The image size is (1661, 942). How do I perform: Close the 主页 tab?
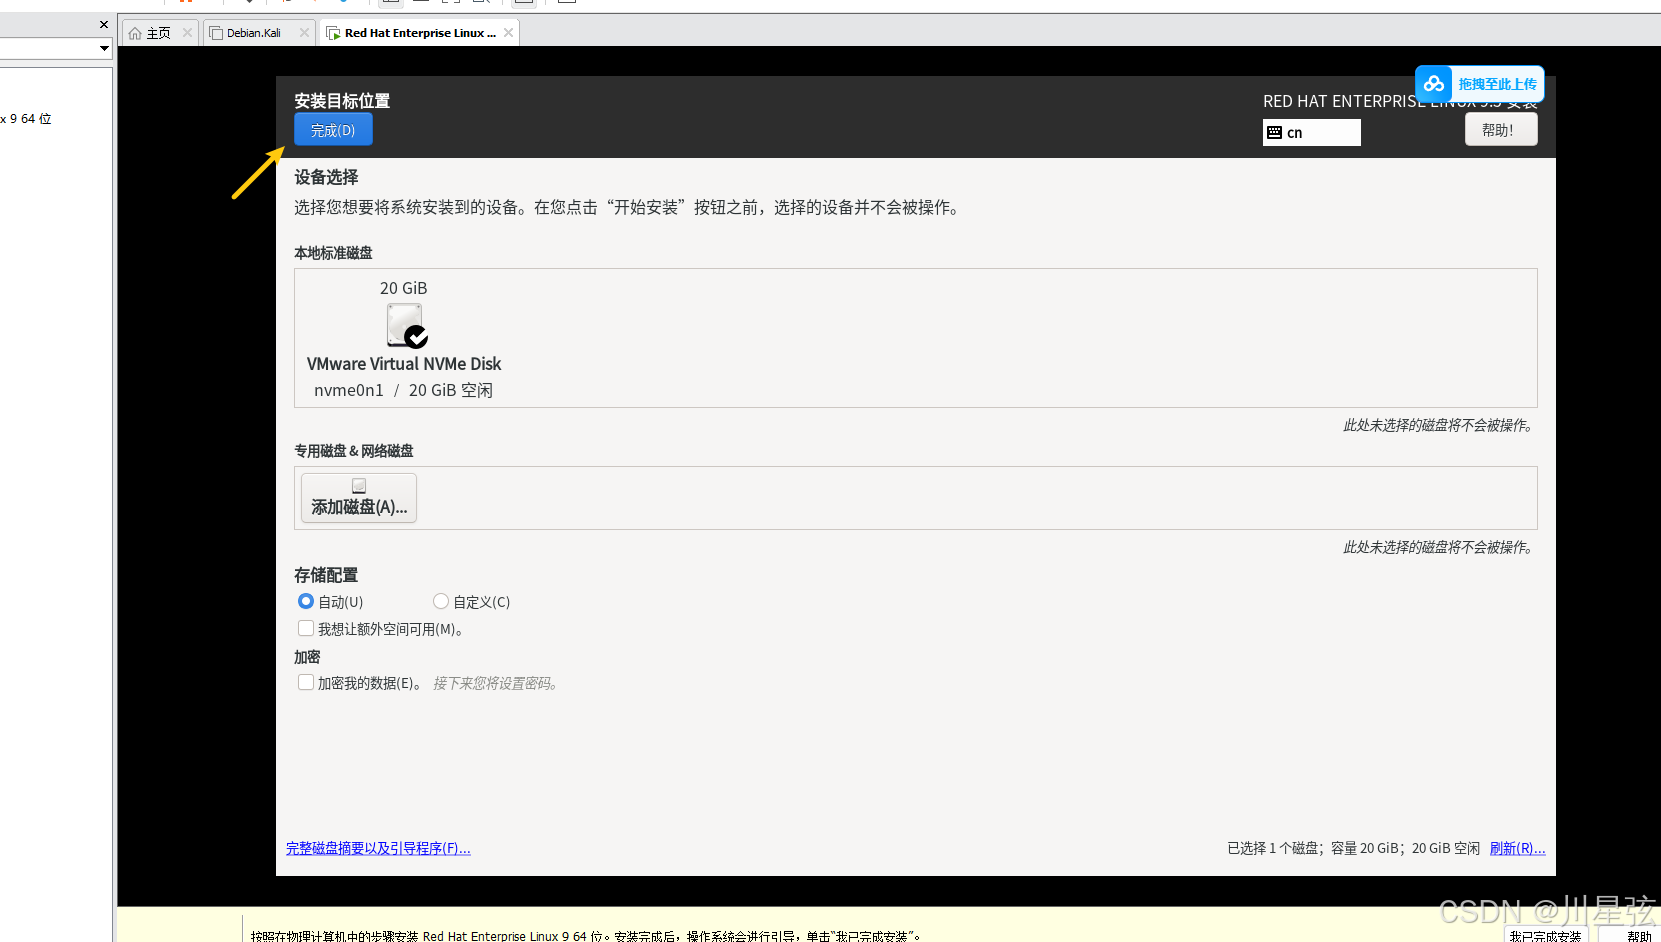(187, 33)
